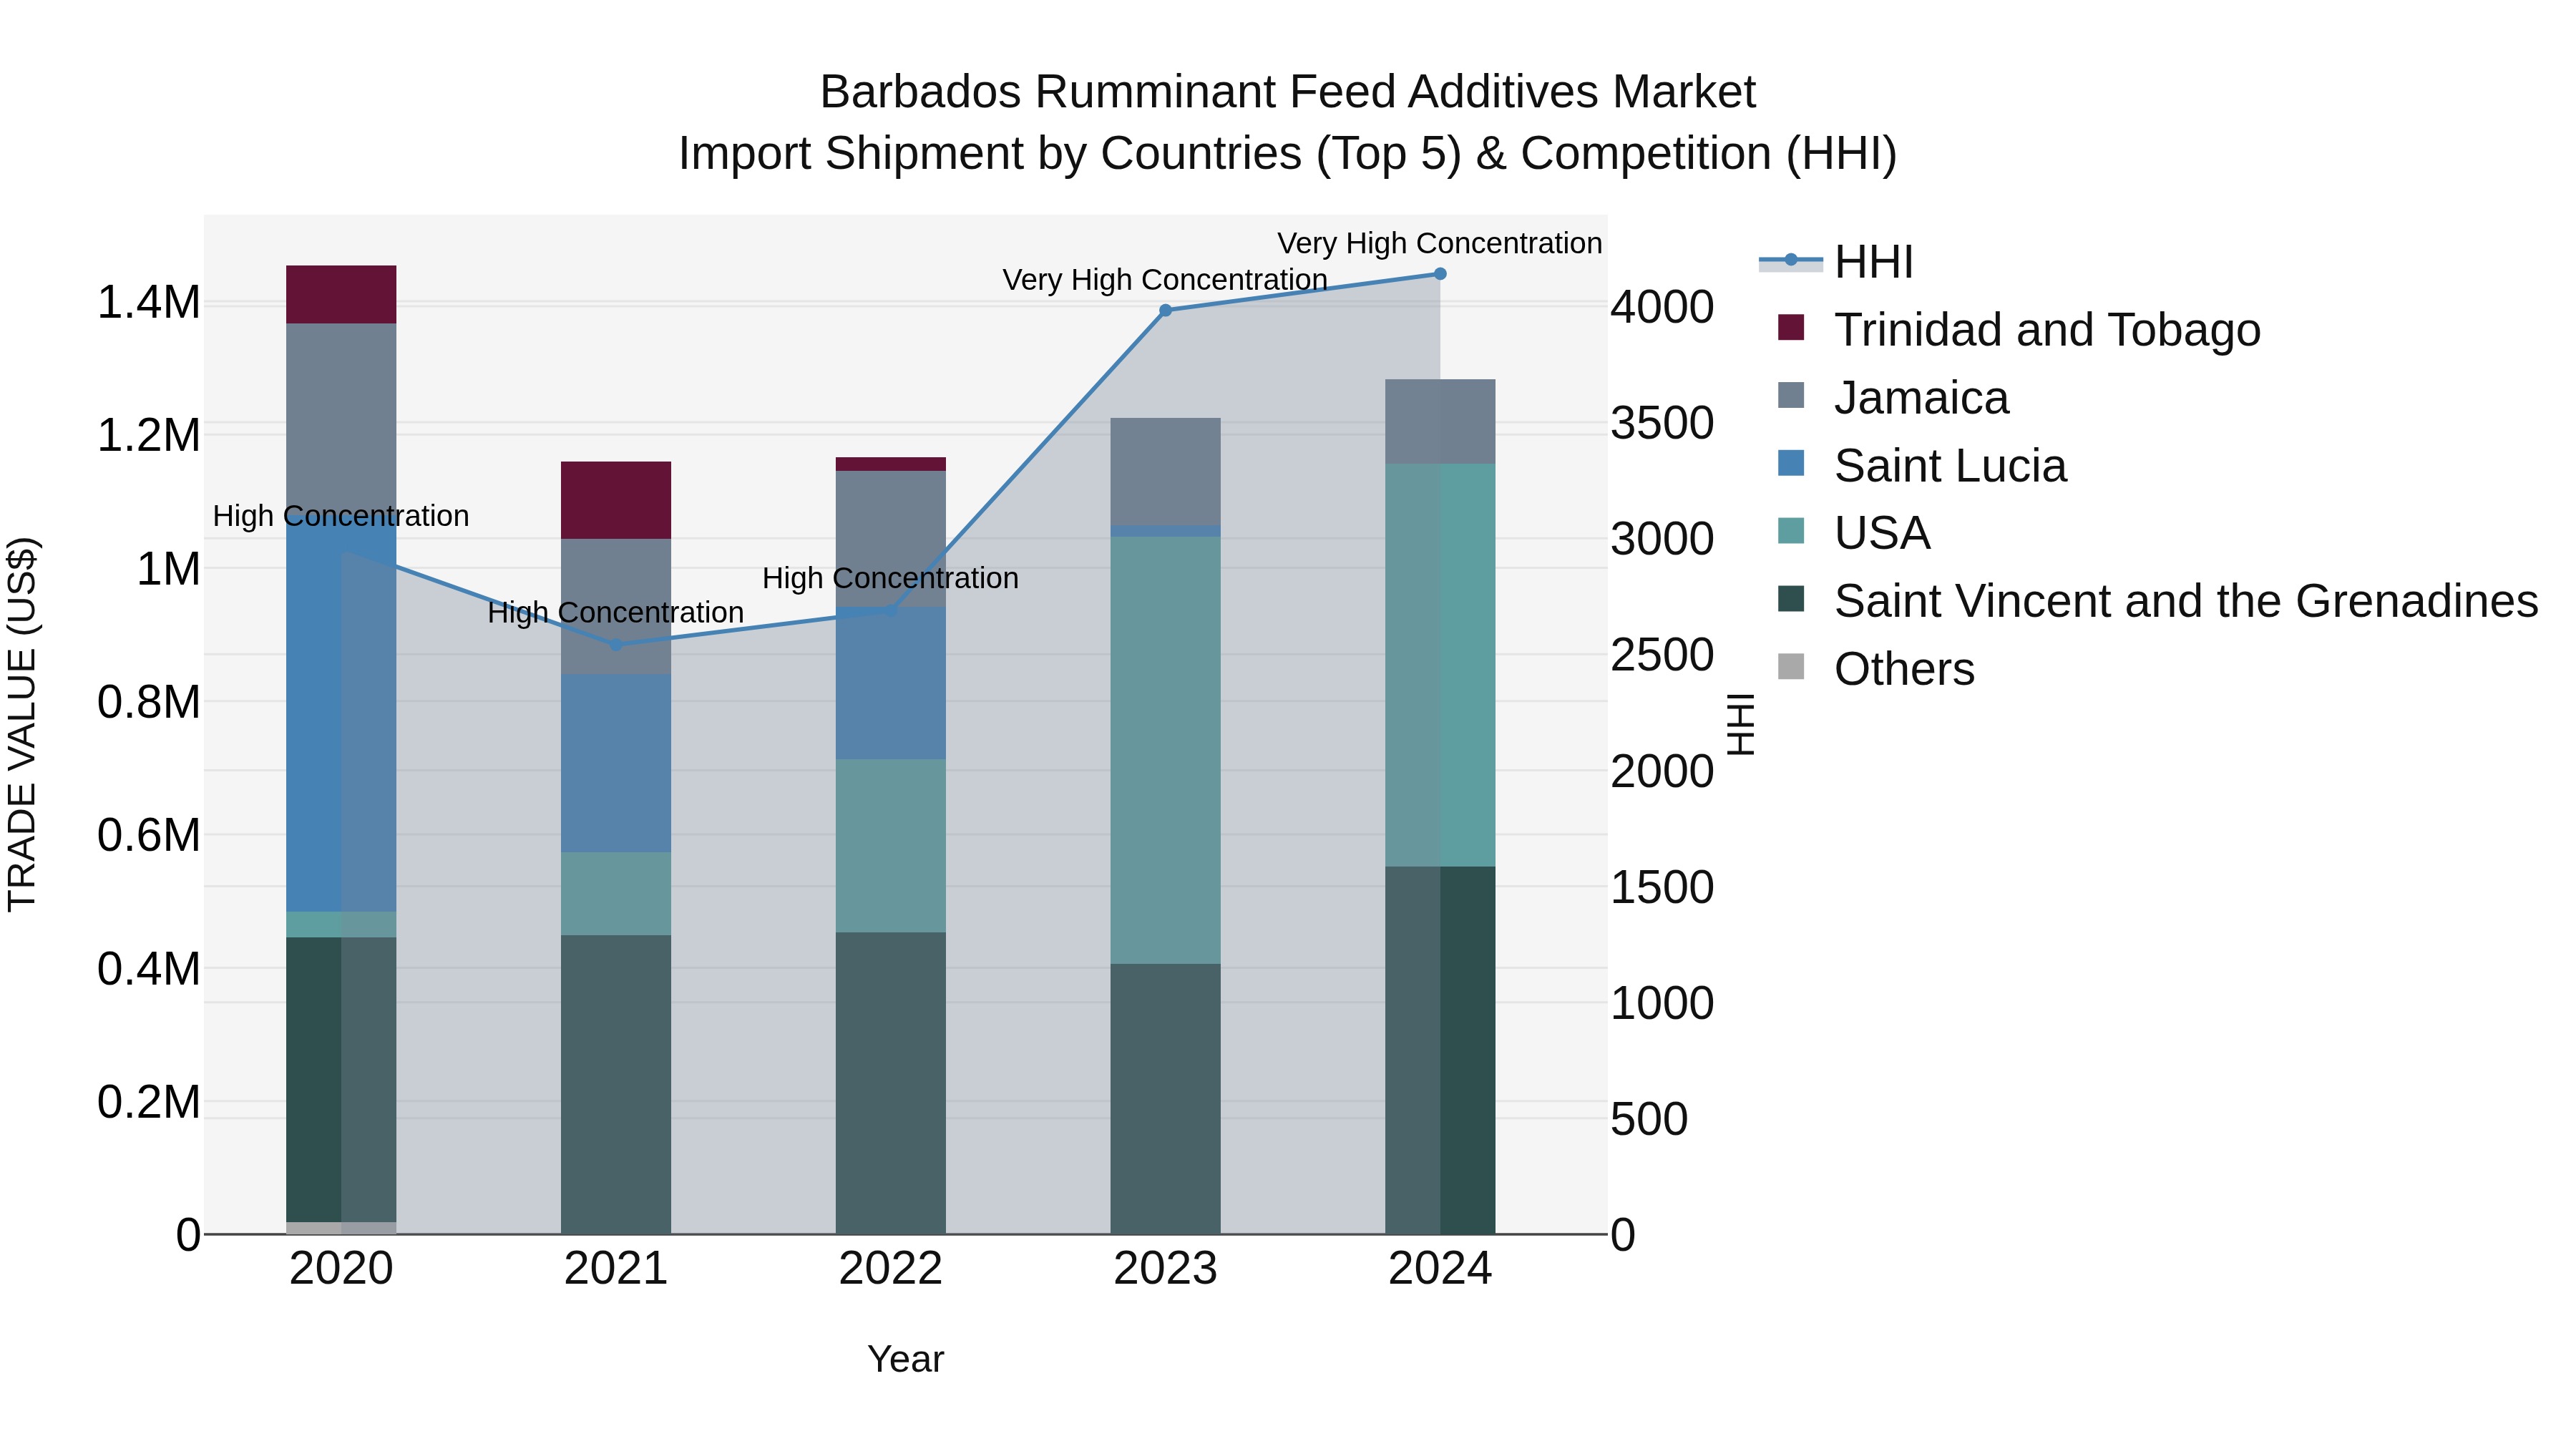Click the HHI line marker icon in legend
2576x1449 pixels.
(x=1791, y=261)
